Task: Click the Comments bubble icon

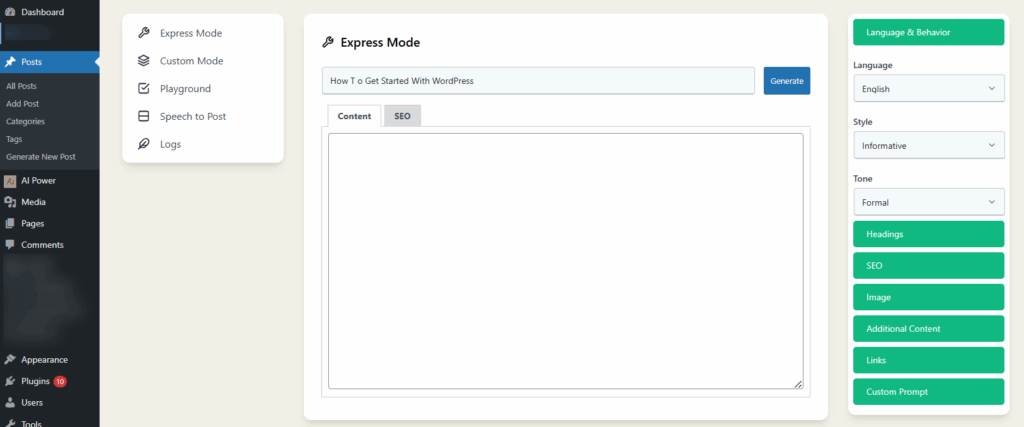Action: click(x=10, y=245)
